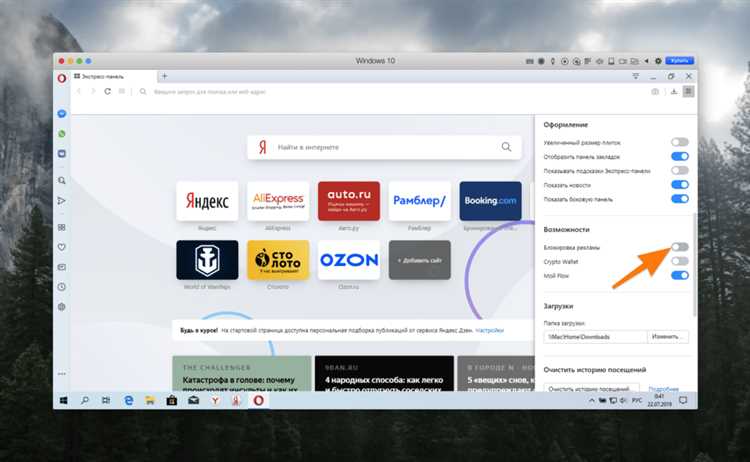
Task: Open Windows notification center icon
Action: tap(683, 400)
